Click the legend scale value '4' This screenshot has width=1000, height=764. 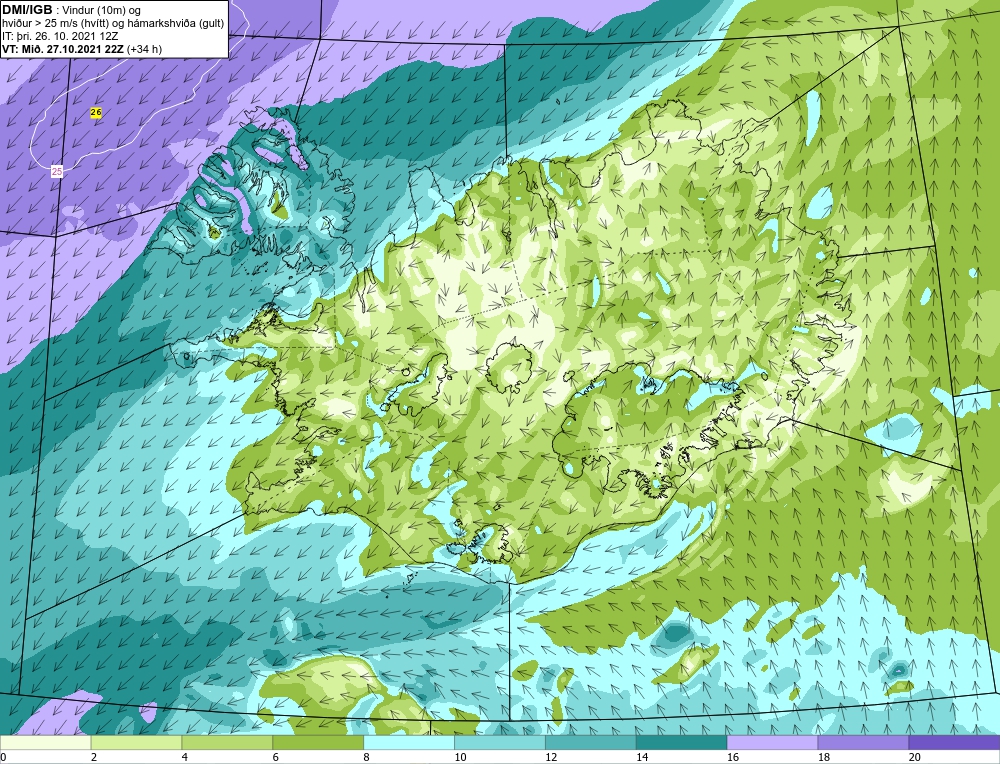pos(184,757)
